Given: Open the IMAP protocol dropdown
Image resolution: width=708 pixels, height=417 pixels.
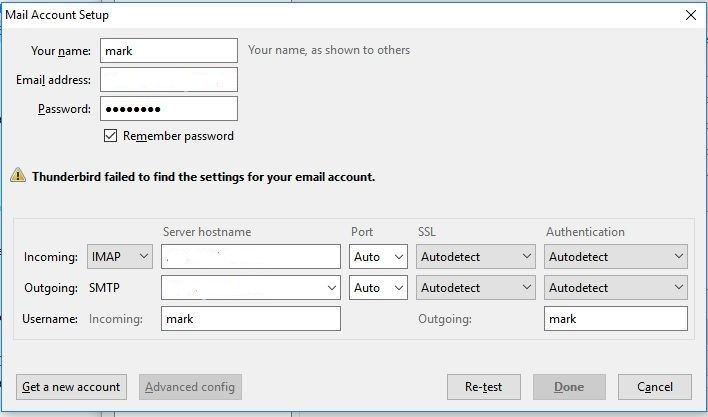Looking at the screenshot, I should point(120,257).
